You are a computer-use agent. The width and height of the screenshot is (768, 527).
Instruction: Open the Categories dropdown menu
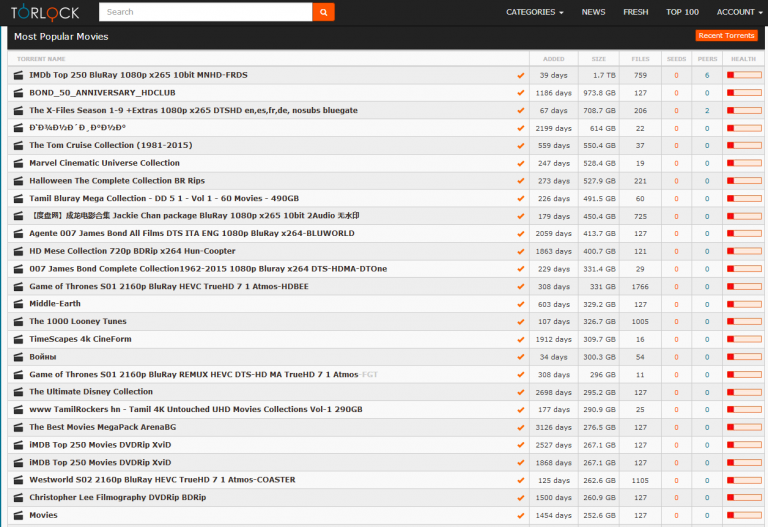(x=534, y=12)
